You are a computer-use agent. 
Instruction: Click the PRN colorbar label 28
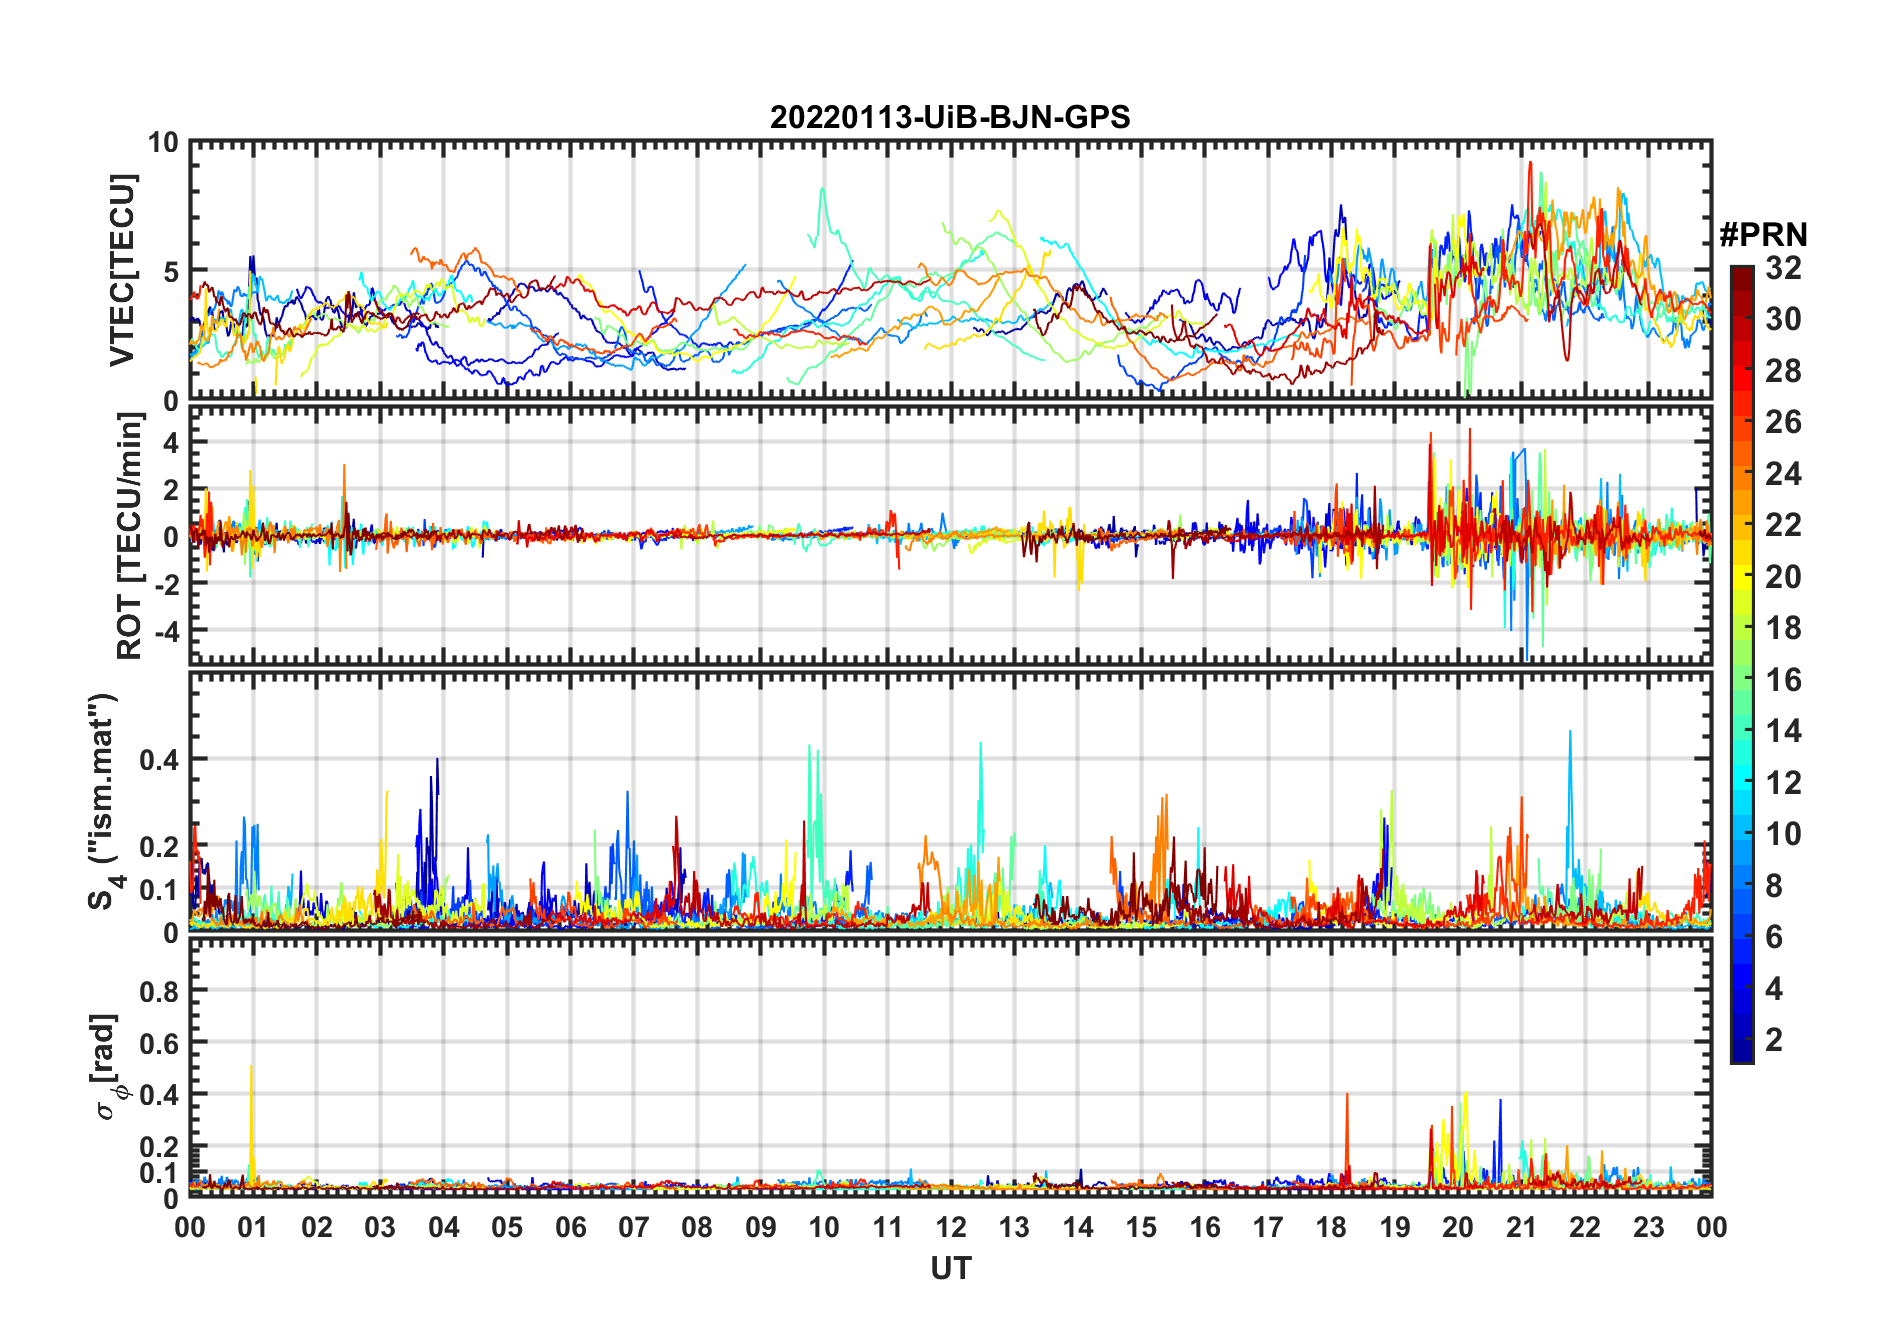click(1783, 371)
